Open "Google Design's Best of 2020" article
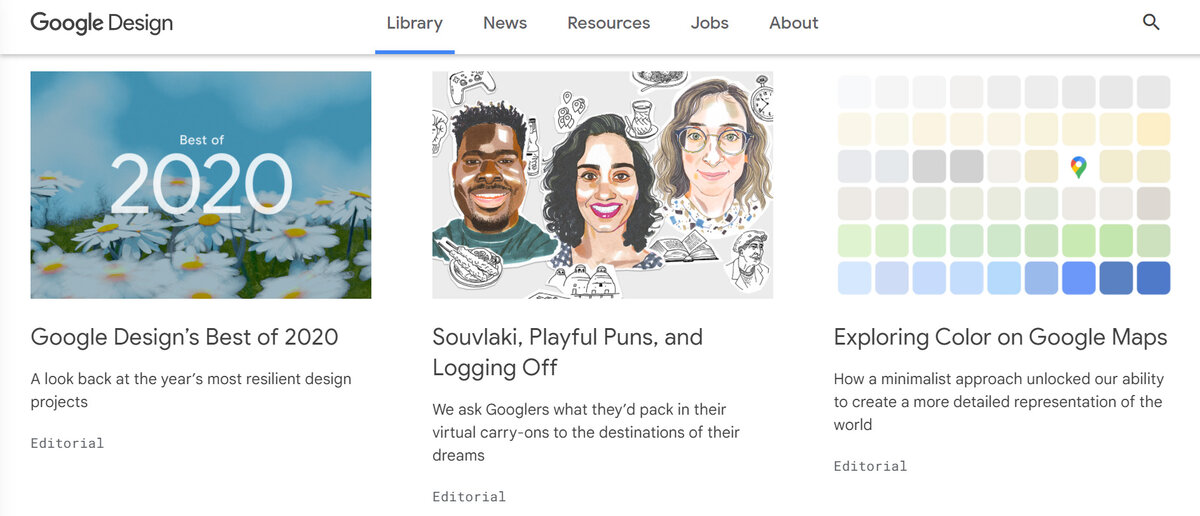 click(x=185, y=337)
